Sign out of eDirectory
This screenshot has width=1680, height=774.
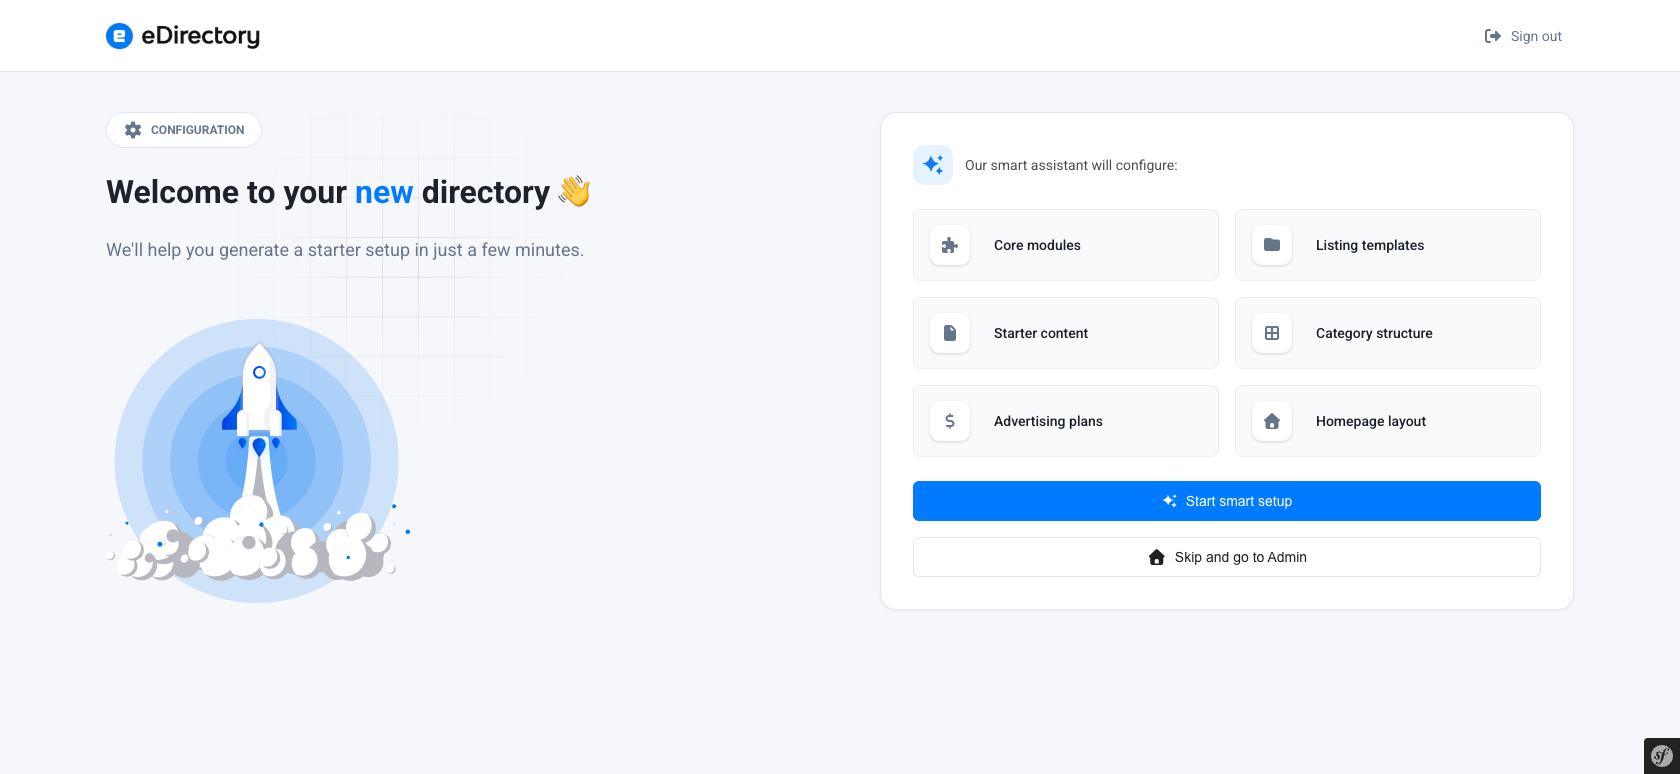coord(1523,36)
